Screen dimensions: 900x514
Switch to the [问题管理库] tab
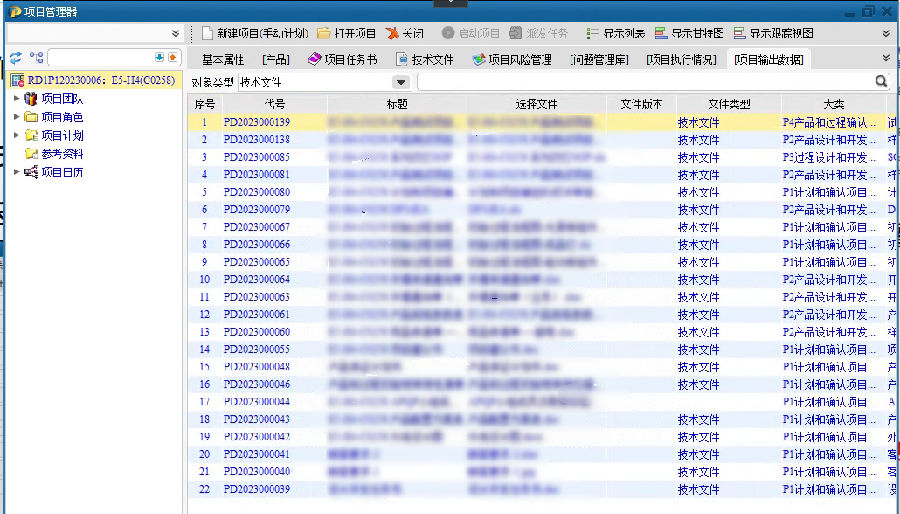pyautogui.click(x=599, y=59)
